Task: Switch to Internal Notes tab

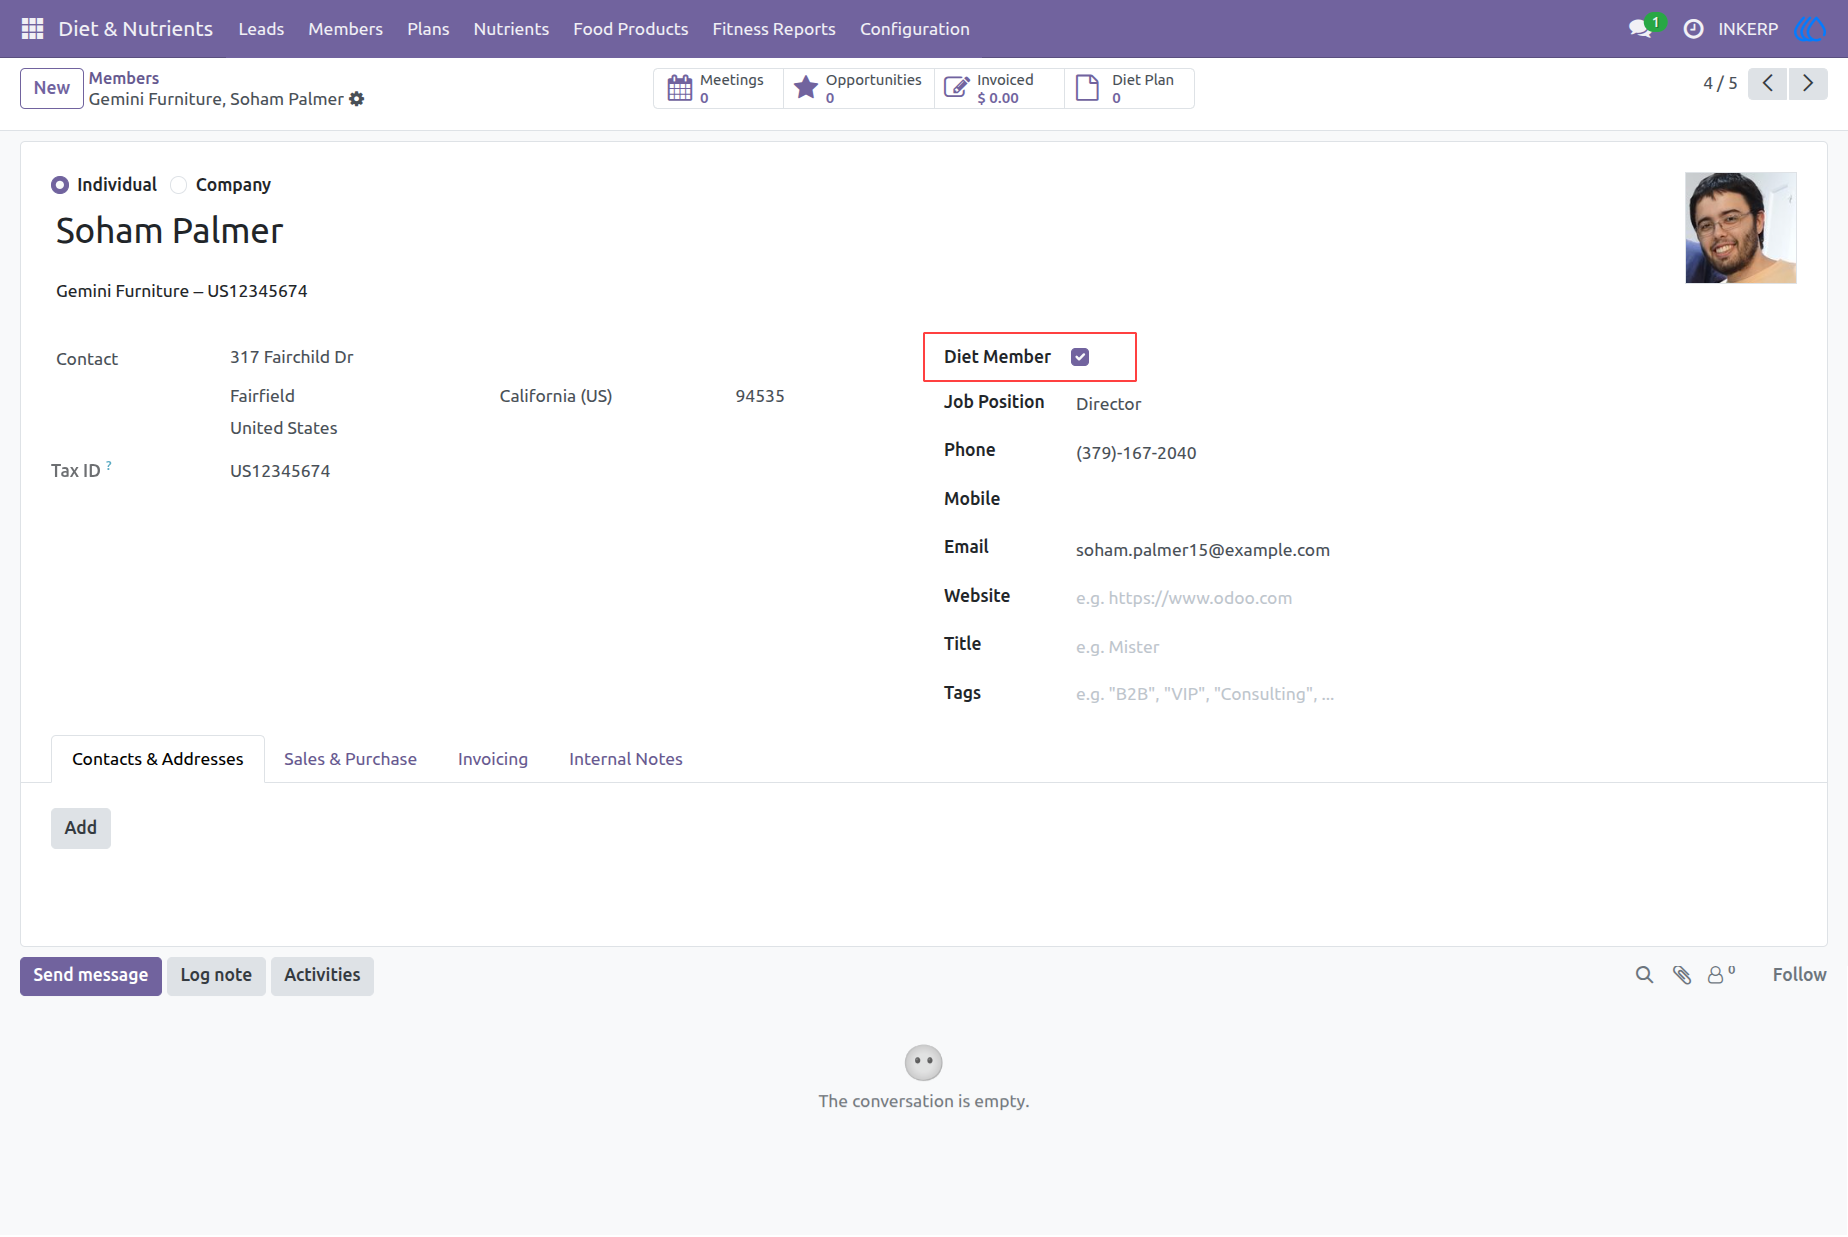Action: pyautogui.click(x=626, y=759)
